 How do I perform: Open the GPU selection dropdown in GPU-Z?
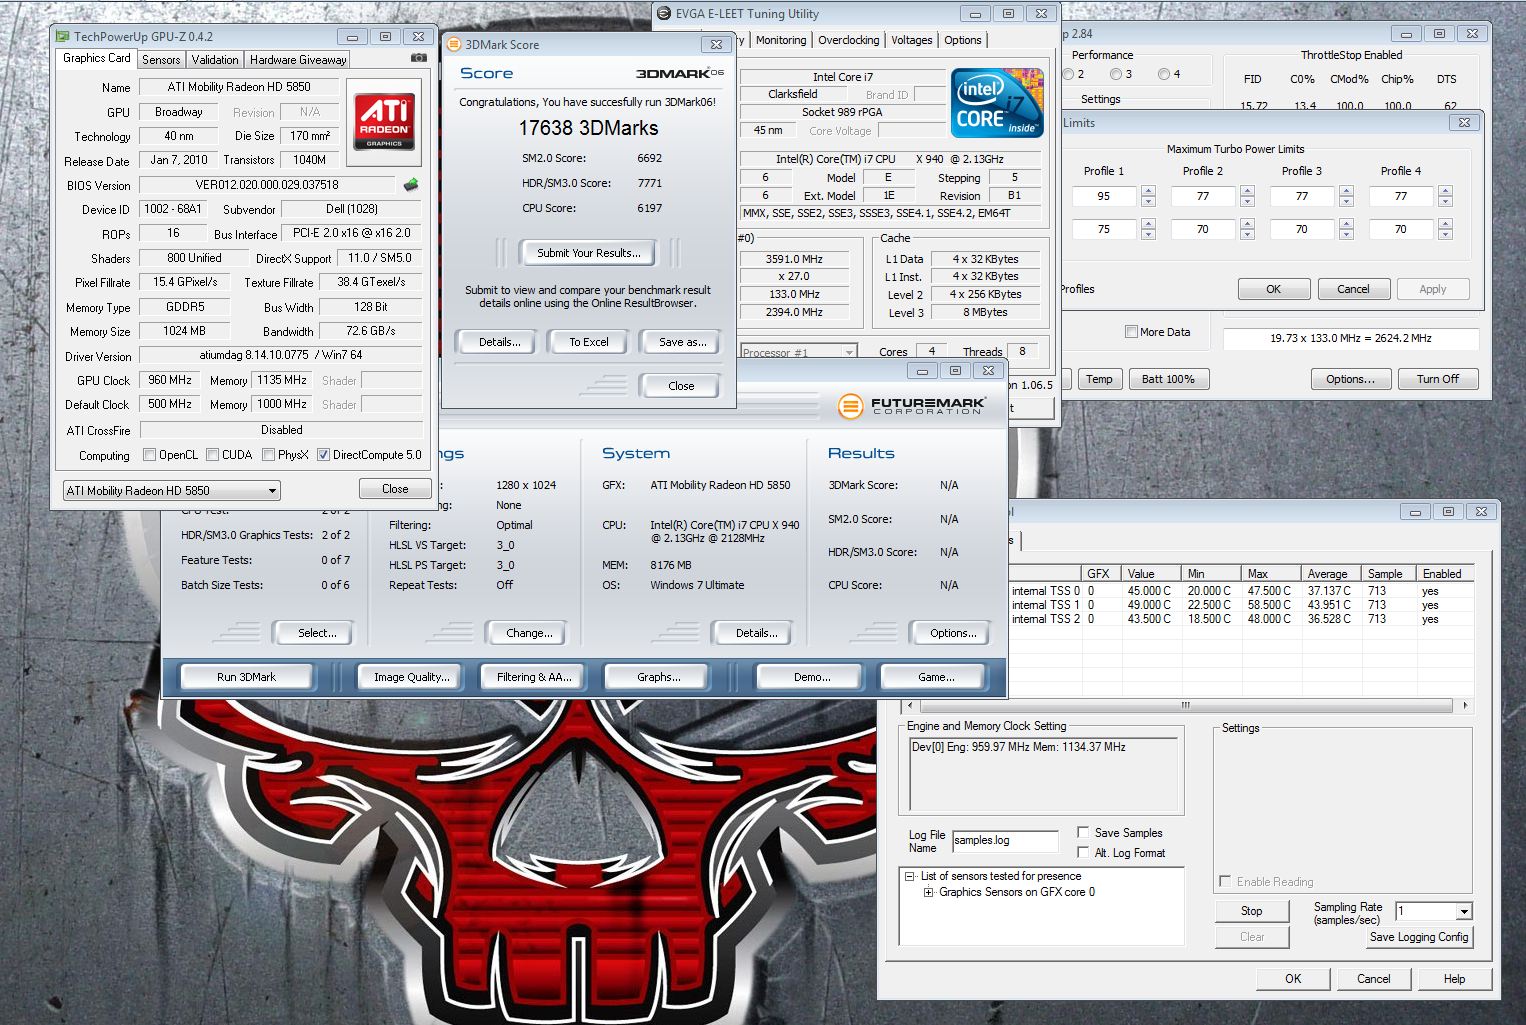point(171,491)
